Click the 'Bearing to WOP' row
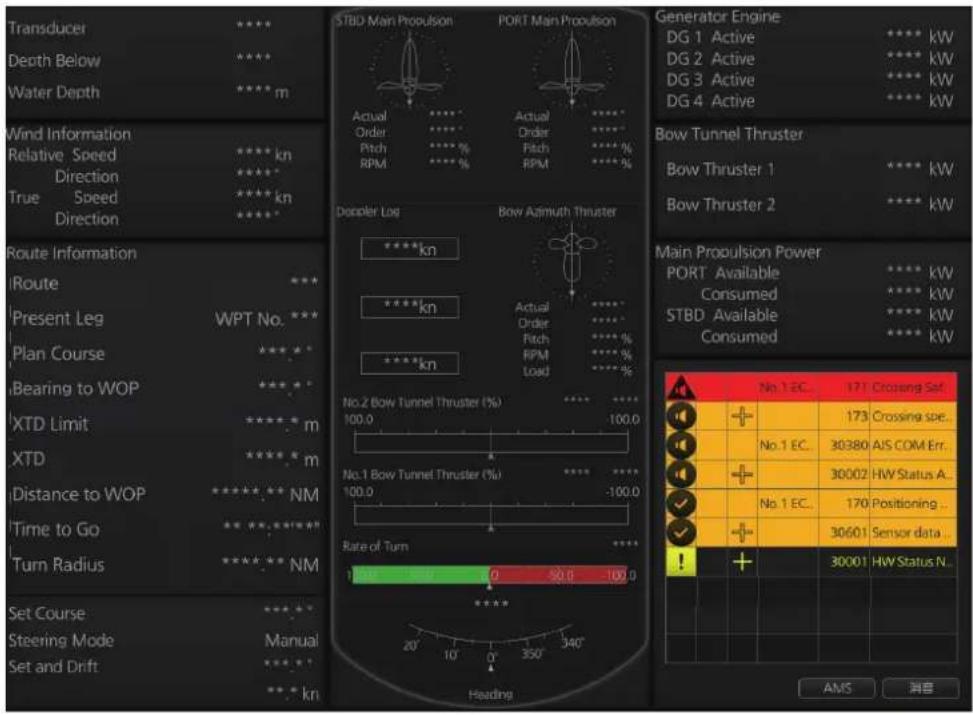 (x=165, y=389)
